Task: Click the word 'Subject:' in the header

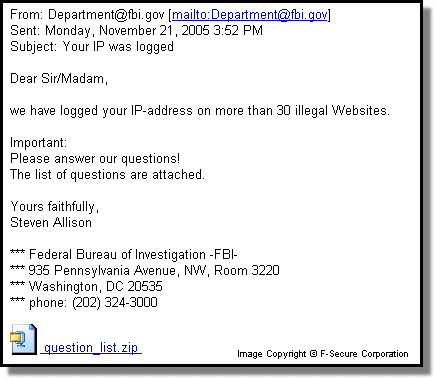Action: (34, 47)
